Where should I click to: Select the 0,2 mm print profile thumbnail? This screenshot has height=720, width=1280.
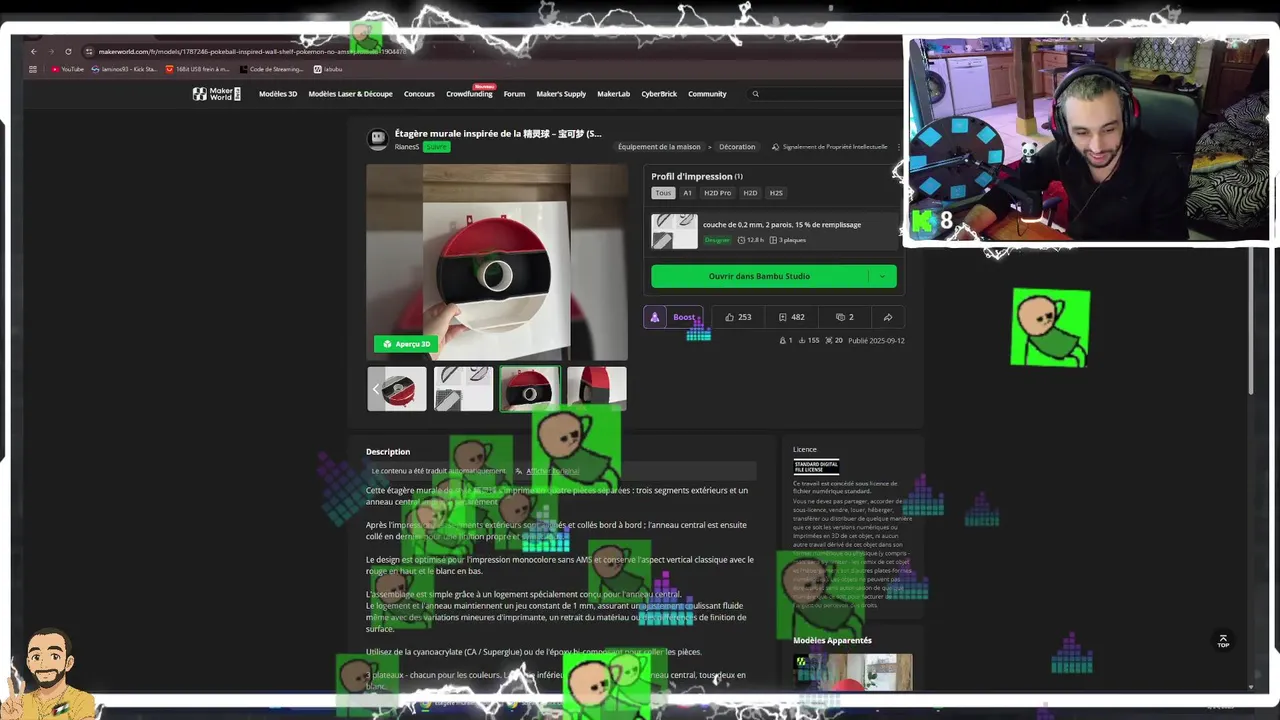(674, 231)
